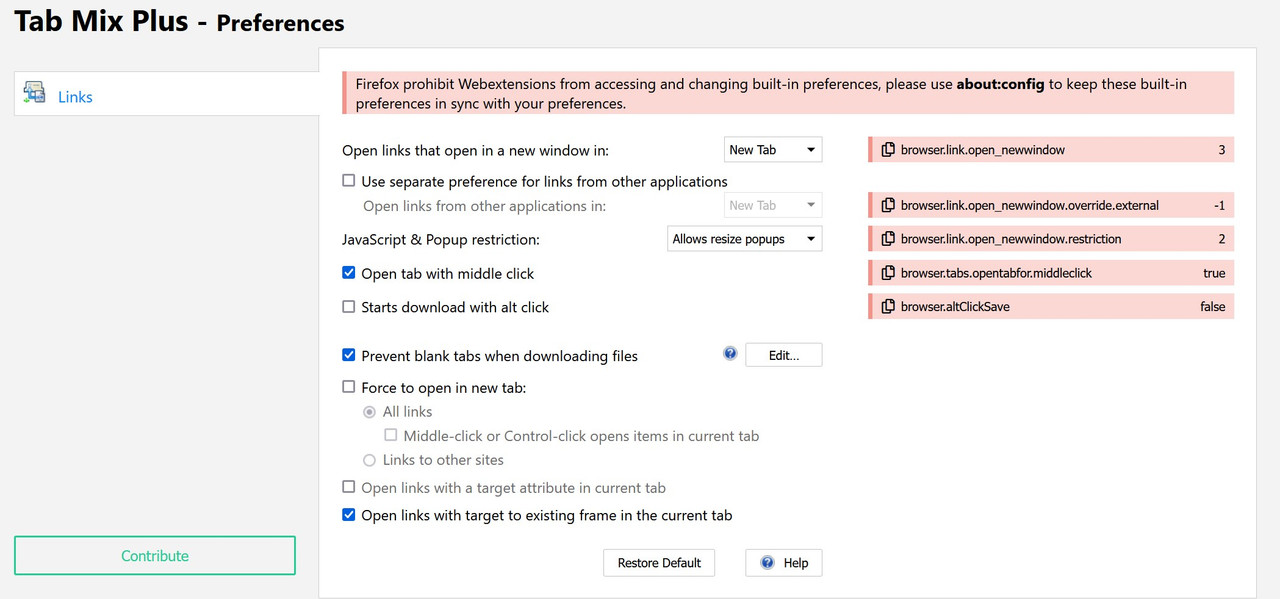Screen dimensions: 1280x599
Task: Copy browser.link.open_newwindow preference name icon
Action: pyautogui.click(x=888, y=150)
